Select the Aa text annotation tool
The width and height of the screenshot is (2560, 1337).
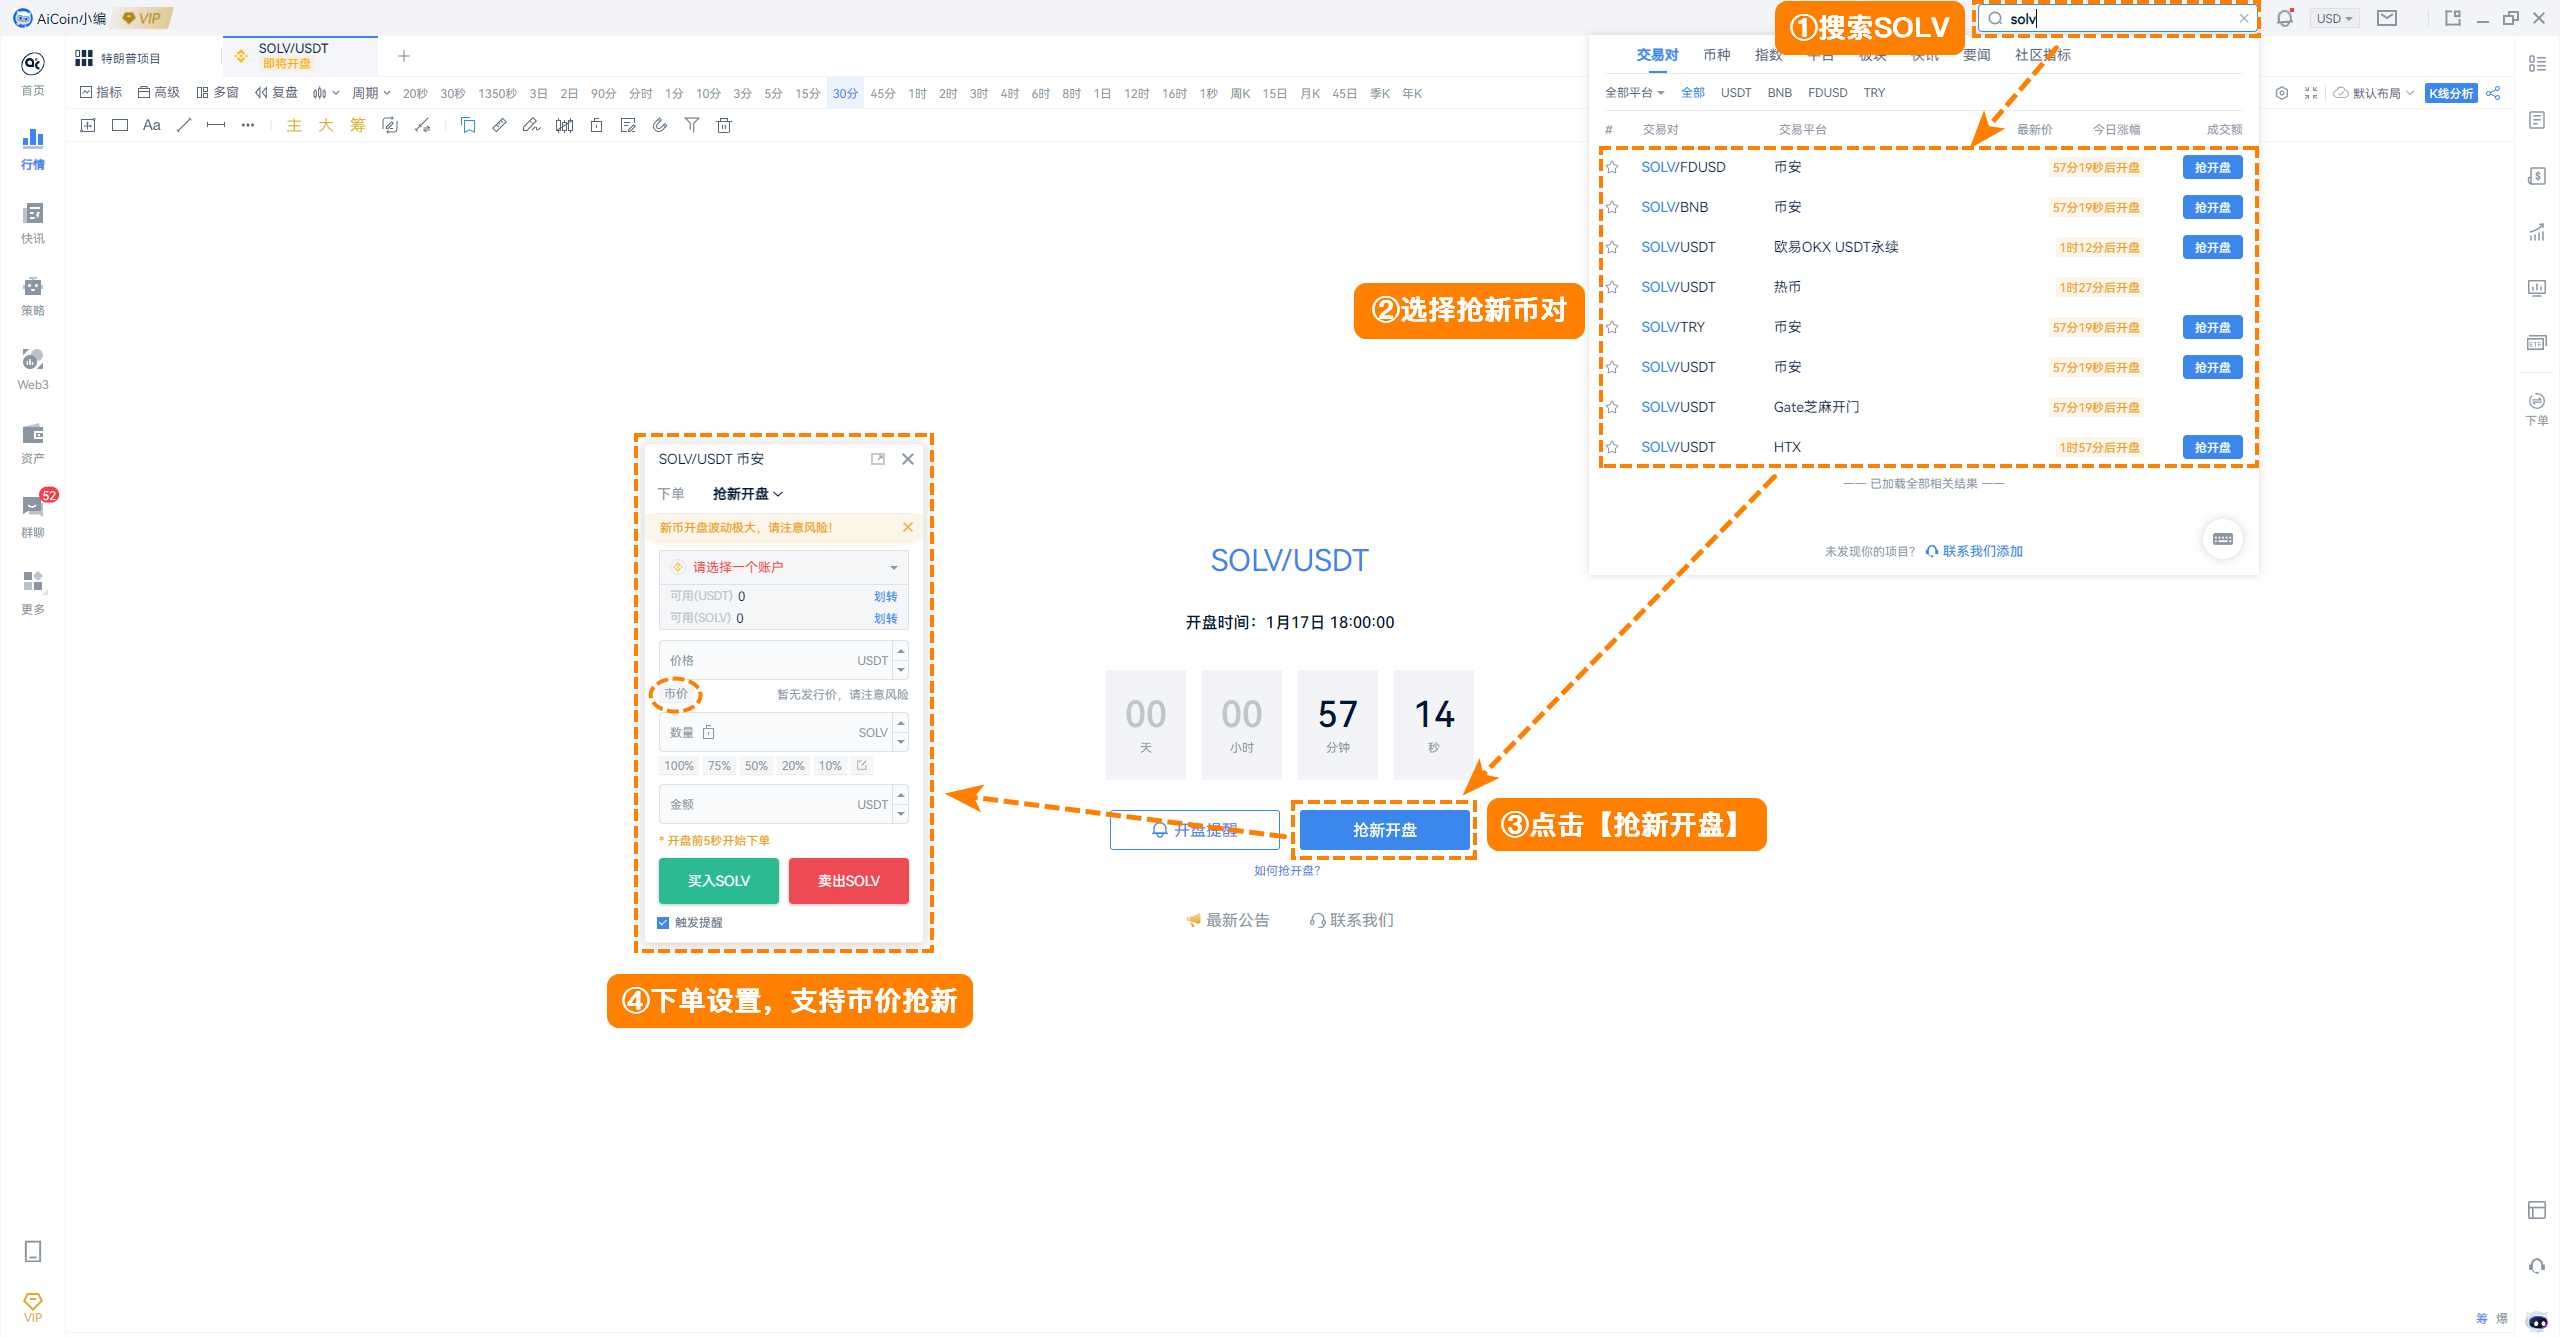[x=152, y=125]
